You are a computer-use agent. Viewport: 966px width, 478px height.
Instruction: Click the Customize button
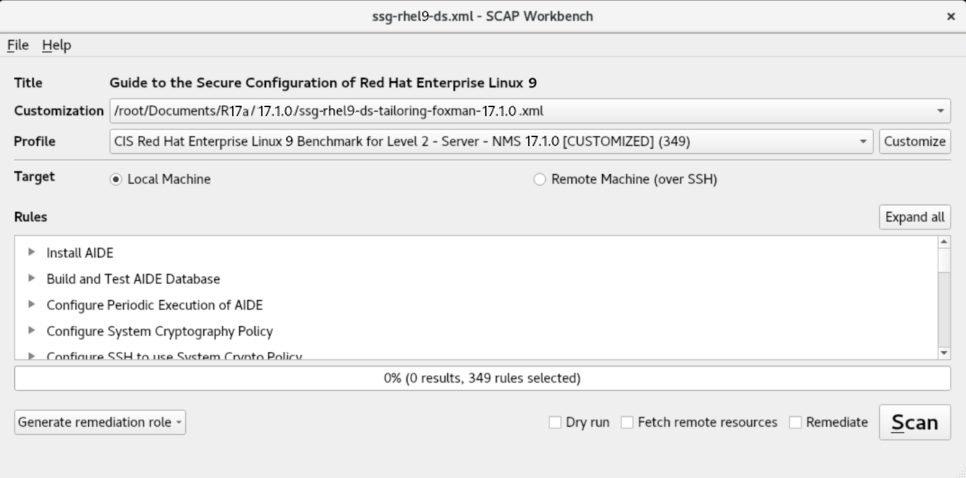914,141
